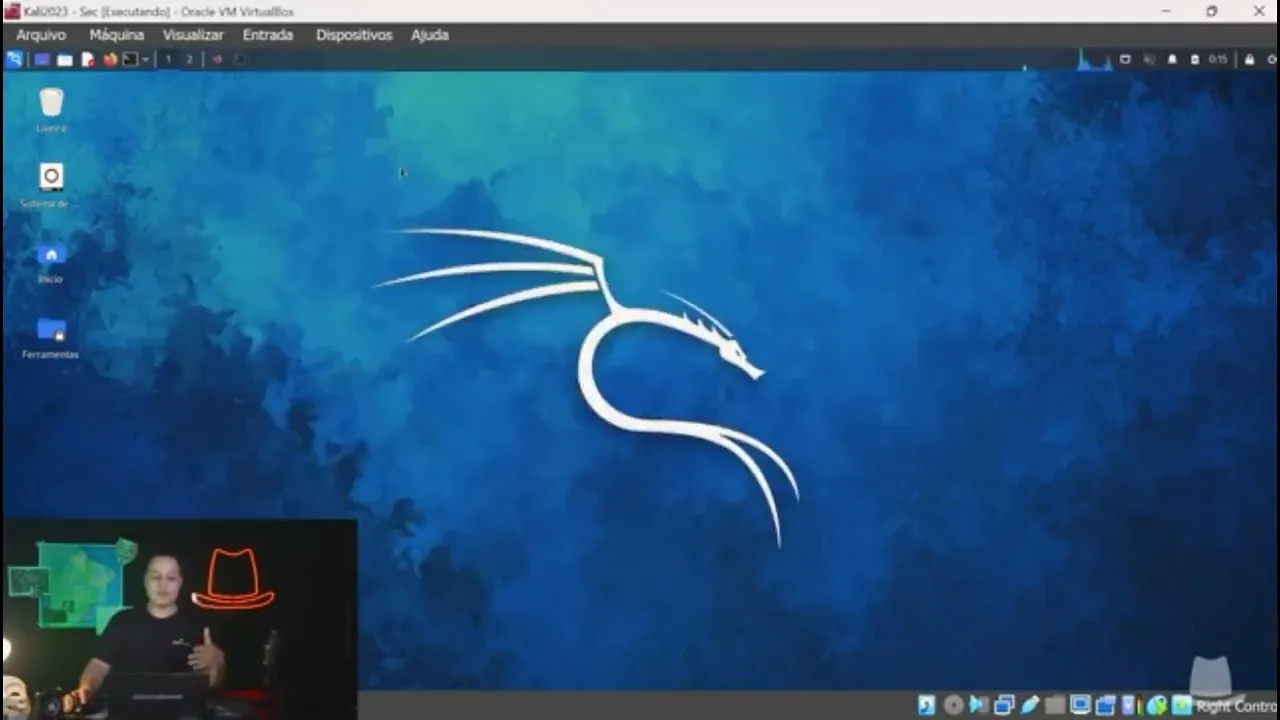Switch to workspace 2

pos(189,59)
